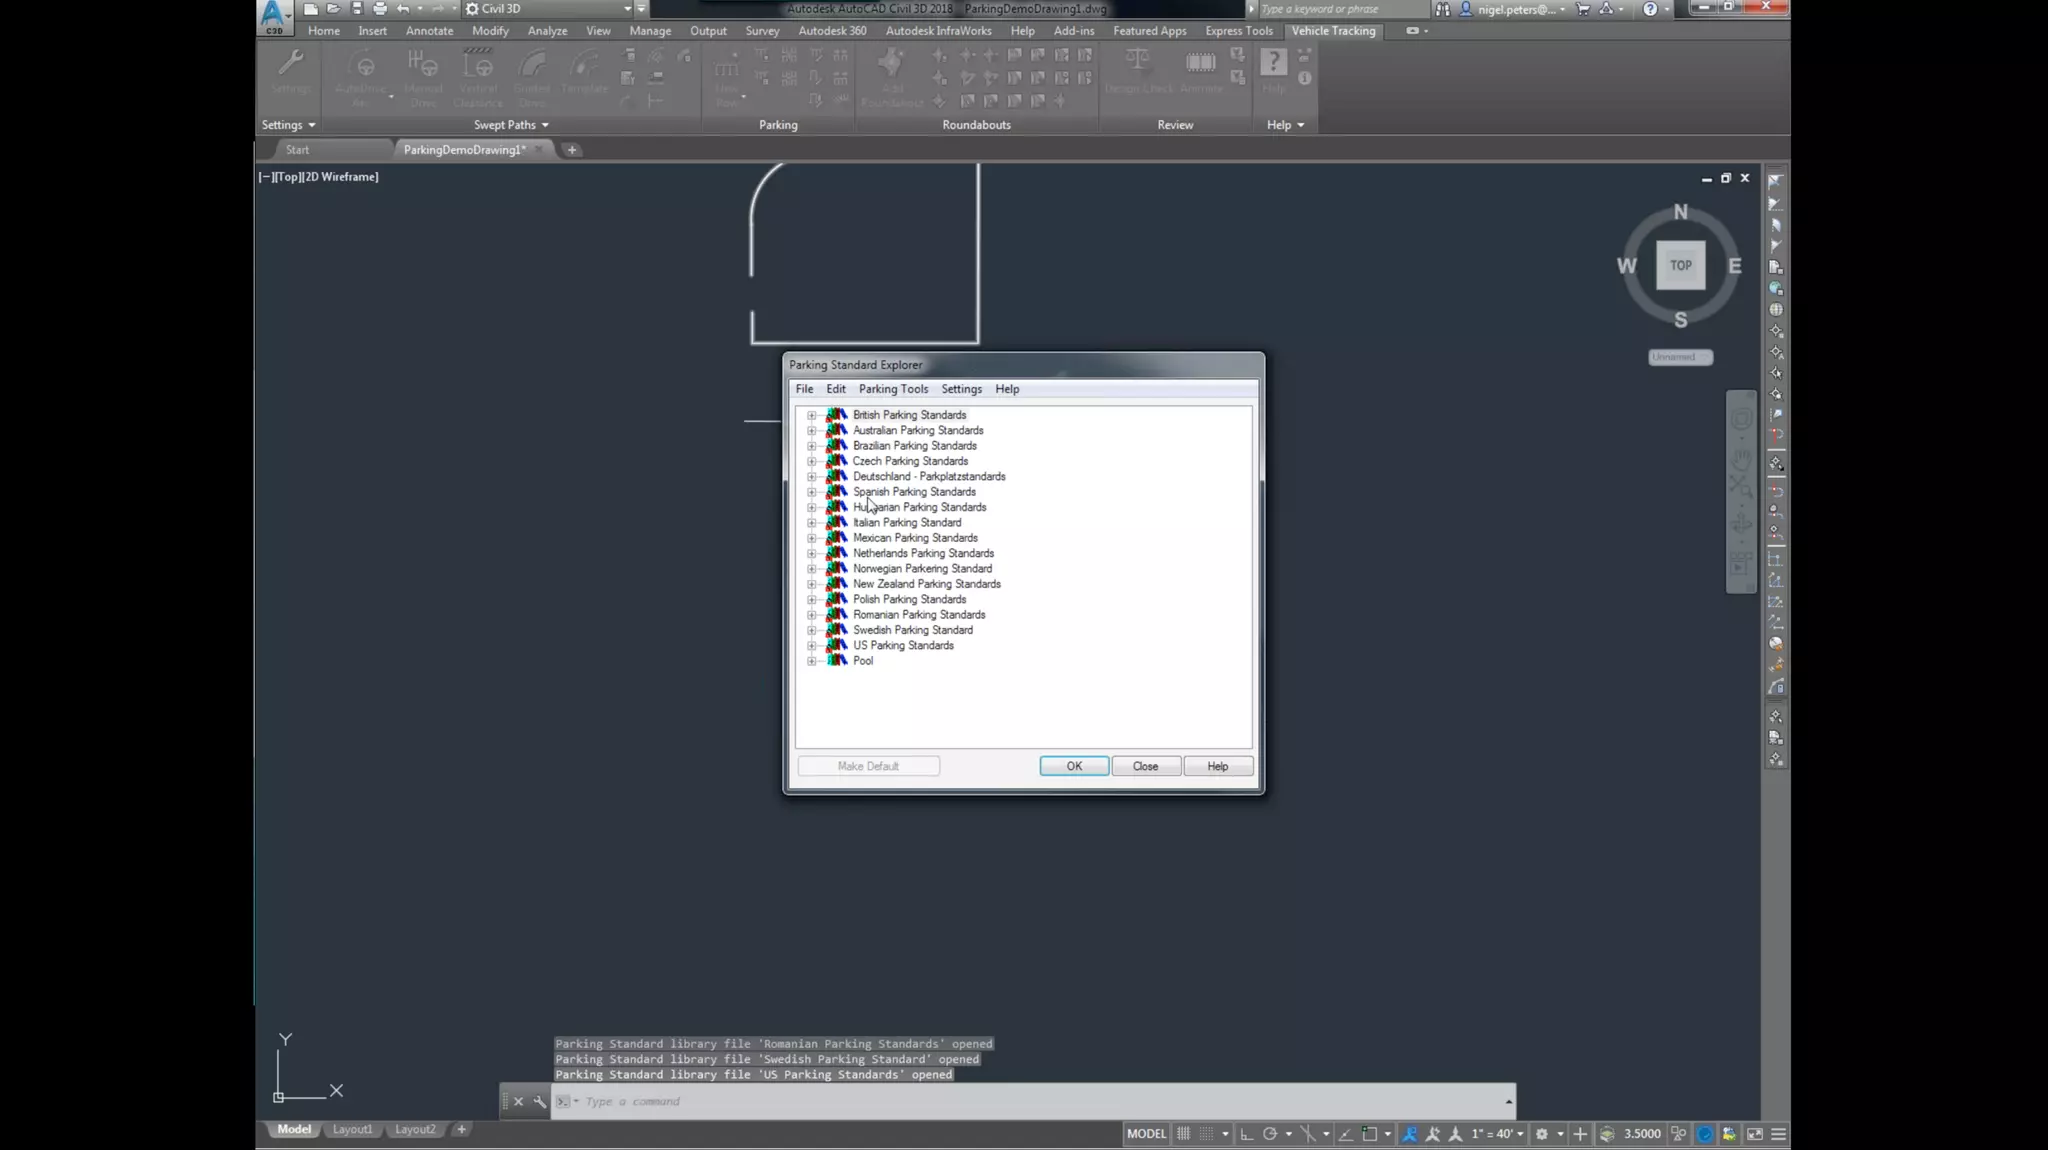The image size is (2048, 1150).
Task: Expand the Pool tree node
Action: (x=811, y=661)
